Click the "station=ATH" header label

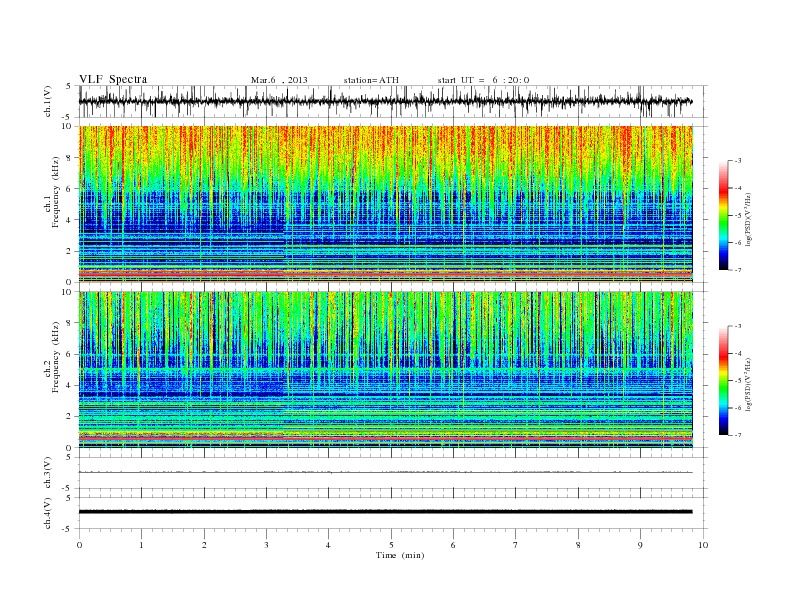tap(371, 80)
